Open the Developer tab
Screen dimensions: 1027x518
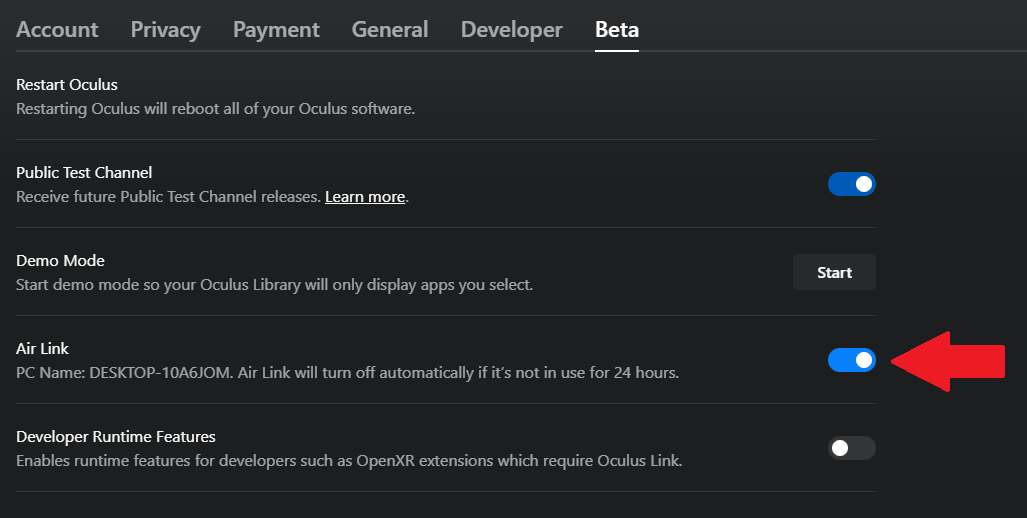(x=511, y=30)
